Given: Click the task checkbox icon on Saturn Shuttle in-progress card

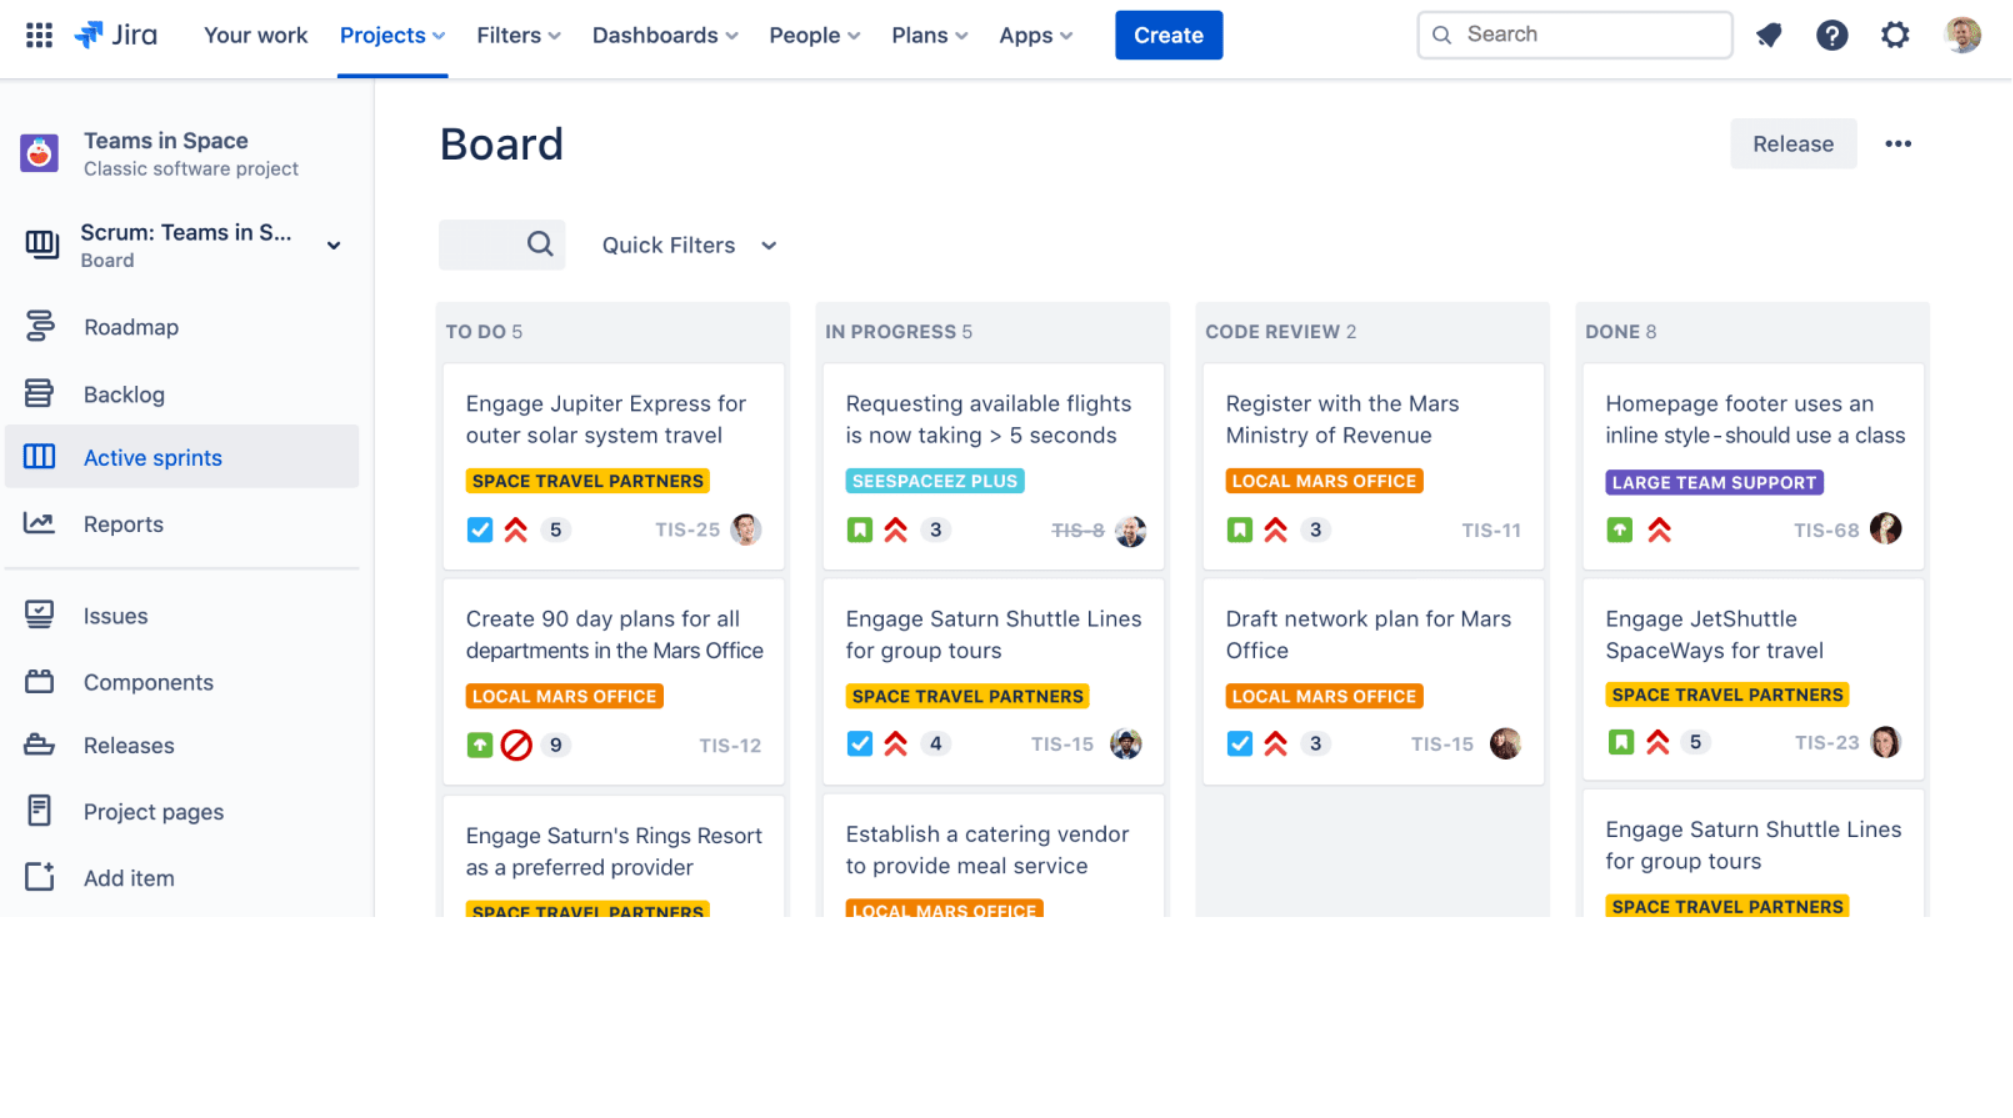Looking at the screenshot, I should point(859,744).
